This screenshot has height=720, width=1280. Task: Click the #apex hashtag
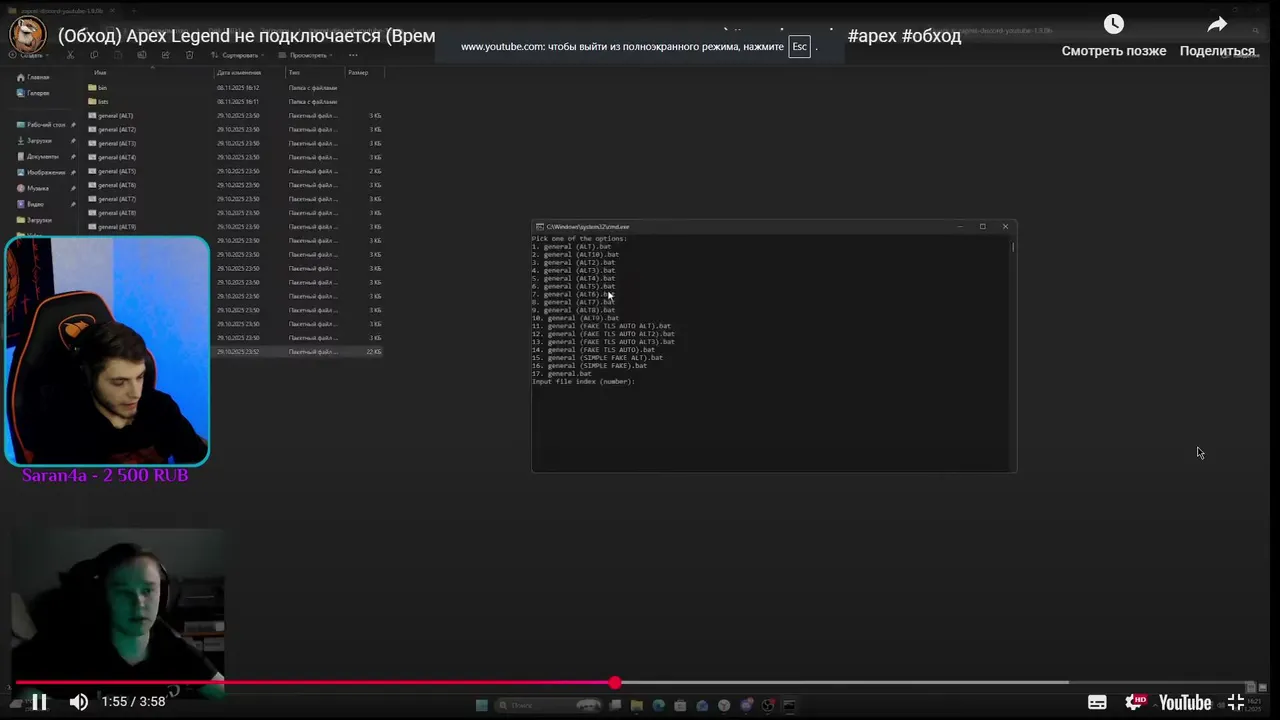[872, 36]
